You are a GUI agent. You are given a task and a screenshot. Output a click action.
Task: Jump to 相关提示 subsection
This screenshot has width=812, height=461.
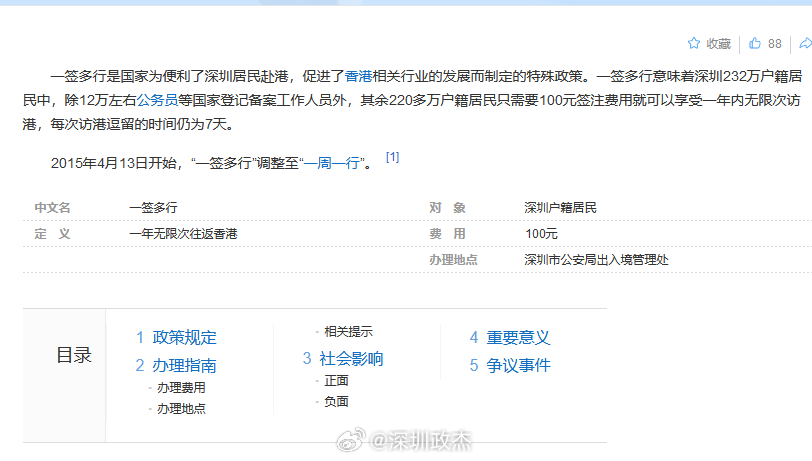point(349,332)
